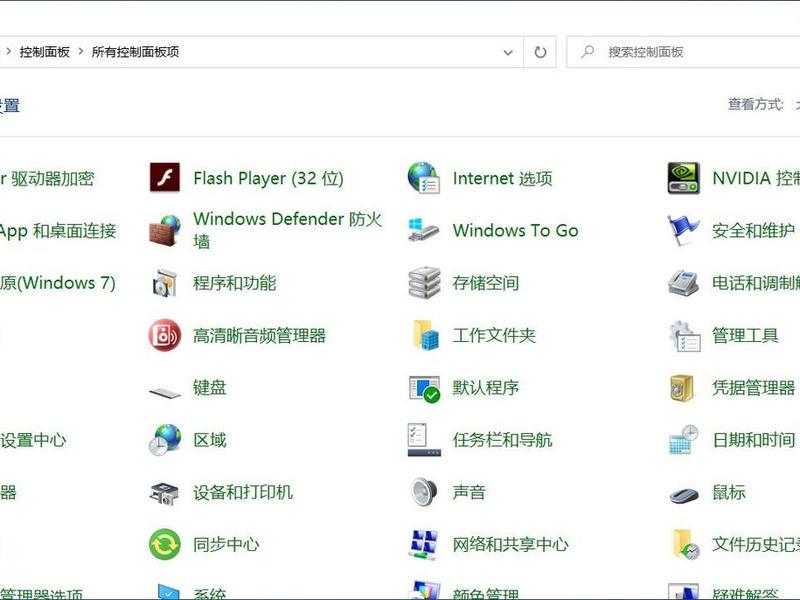Click the search magnifier icon
The image size is (800, 600).
tap(588, 52)
